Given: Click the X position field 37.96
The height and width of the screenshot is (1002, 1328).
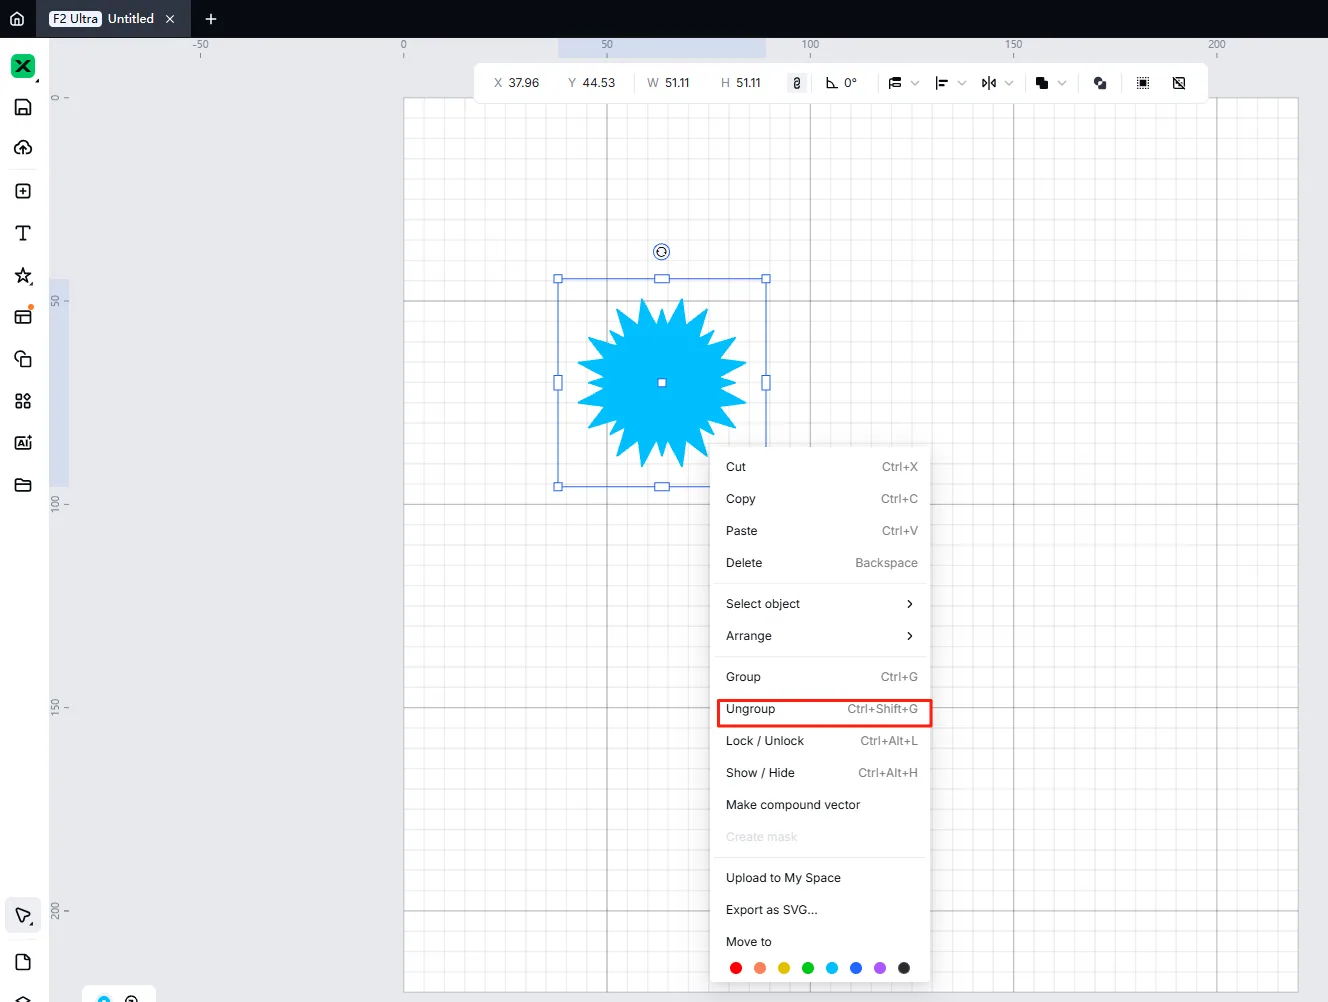Looking at the screenshot, I should point(523,83).
